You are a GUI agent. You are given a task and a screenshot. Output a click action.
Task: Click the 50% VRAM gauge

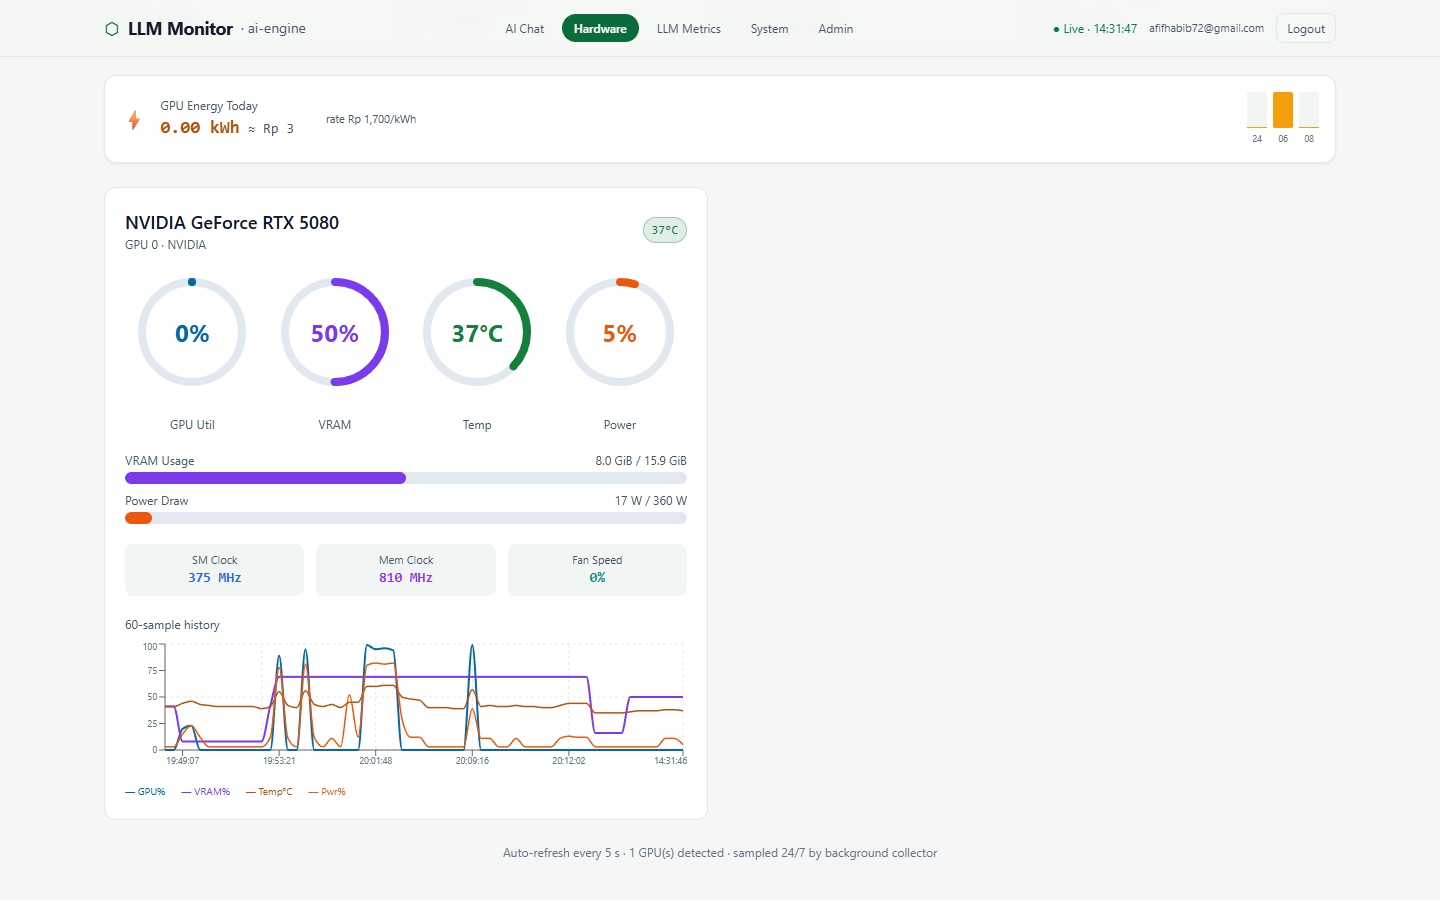tap(335, 333)
